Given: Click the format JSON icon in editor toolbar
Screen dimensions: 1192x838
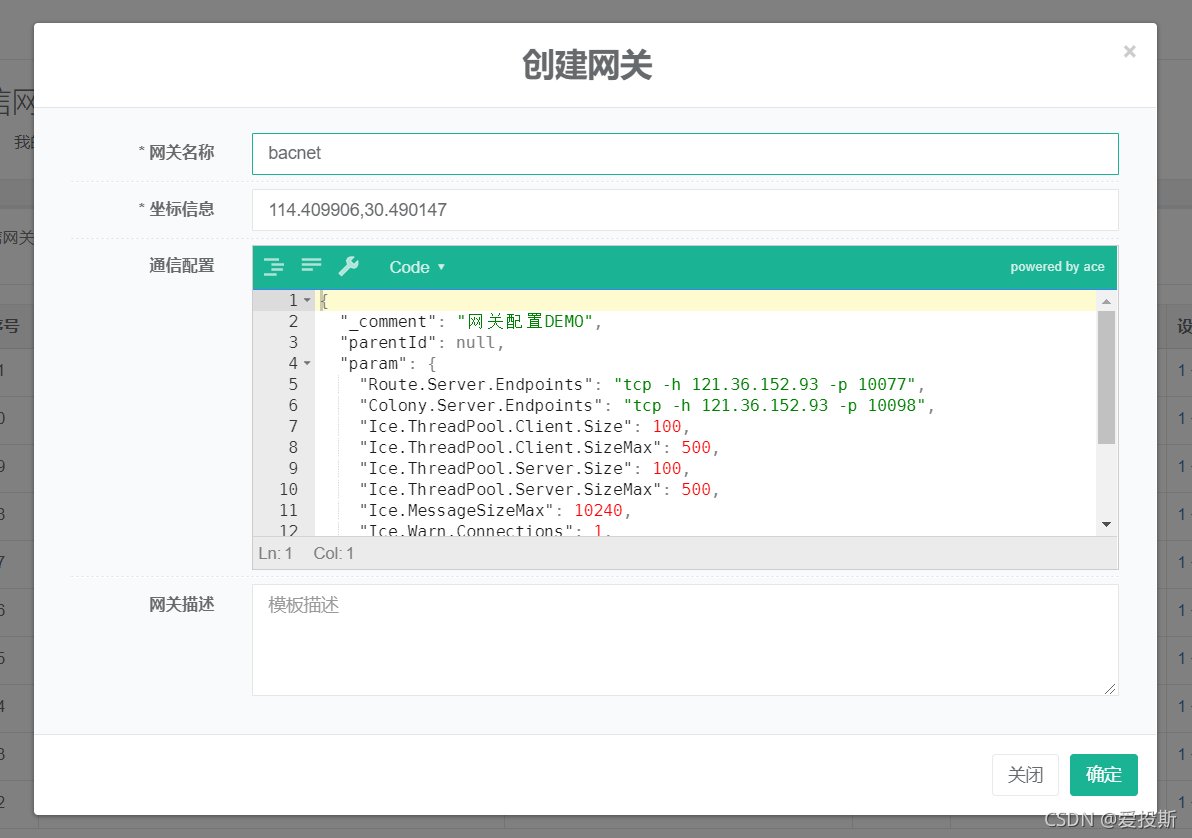Looking at the screenshot, I should coord(273,267).
